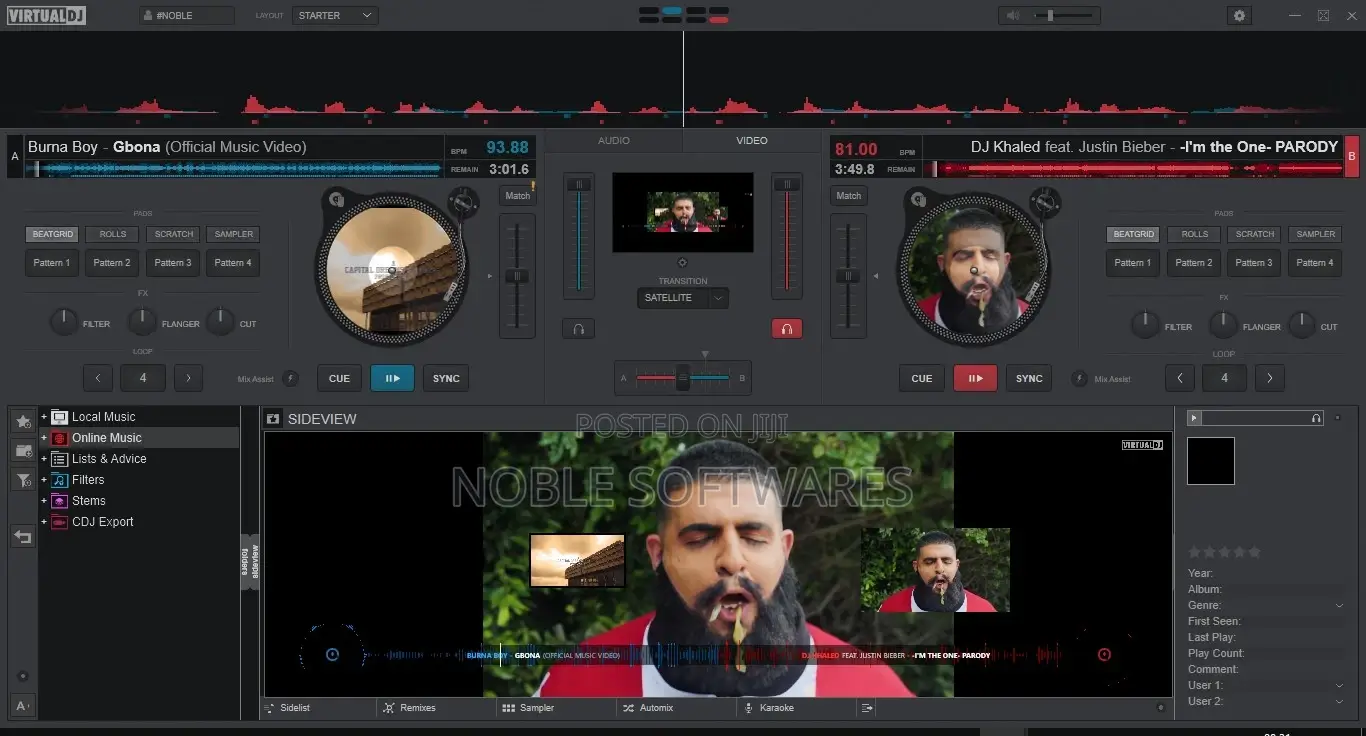This screenshot has width=1366, height=736.
Task: Open the settings gear in title bar
Action: pyautogui.click(x=1240, y=16)
